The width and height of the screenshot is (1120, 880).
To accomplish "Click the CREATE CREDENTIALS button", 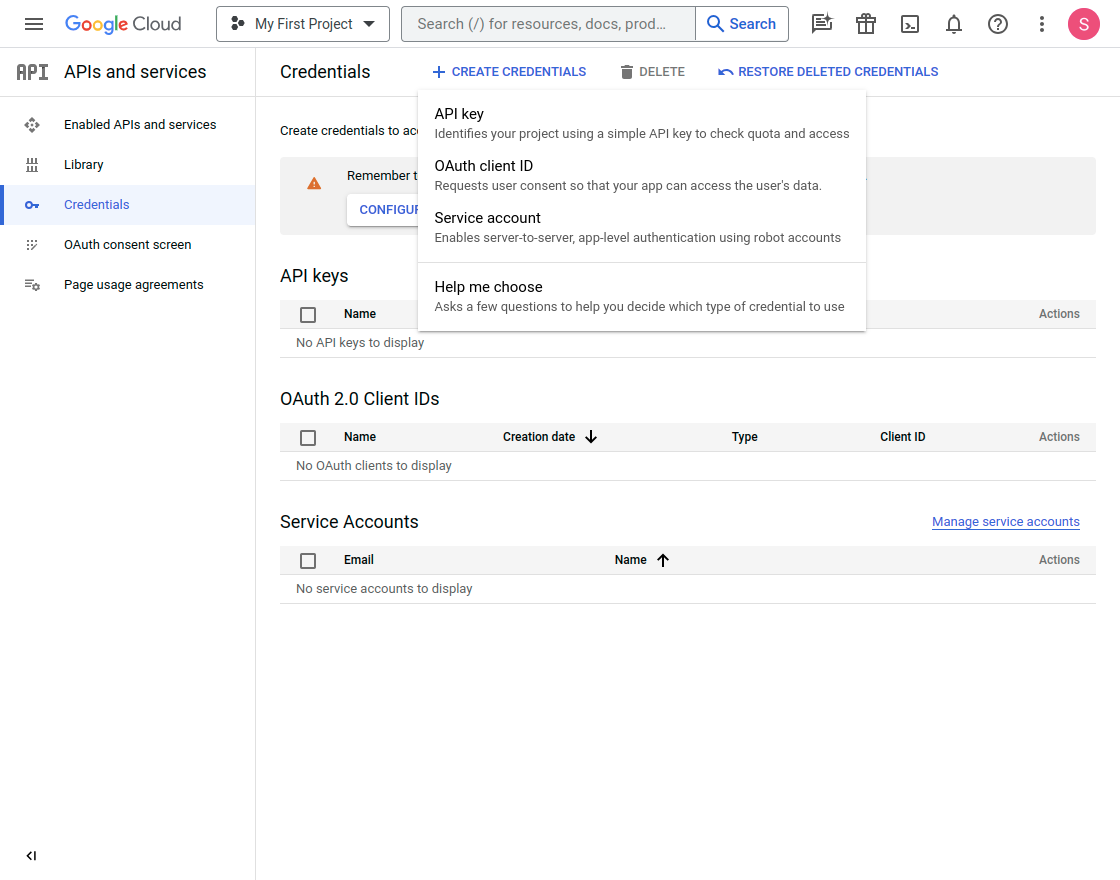I will 509,72.
